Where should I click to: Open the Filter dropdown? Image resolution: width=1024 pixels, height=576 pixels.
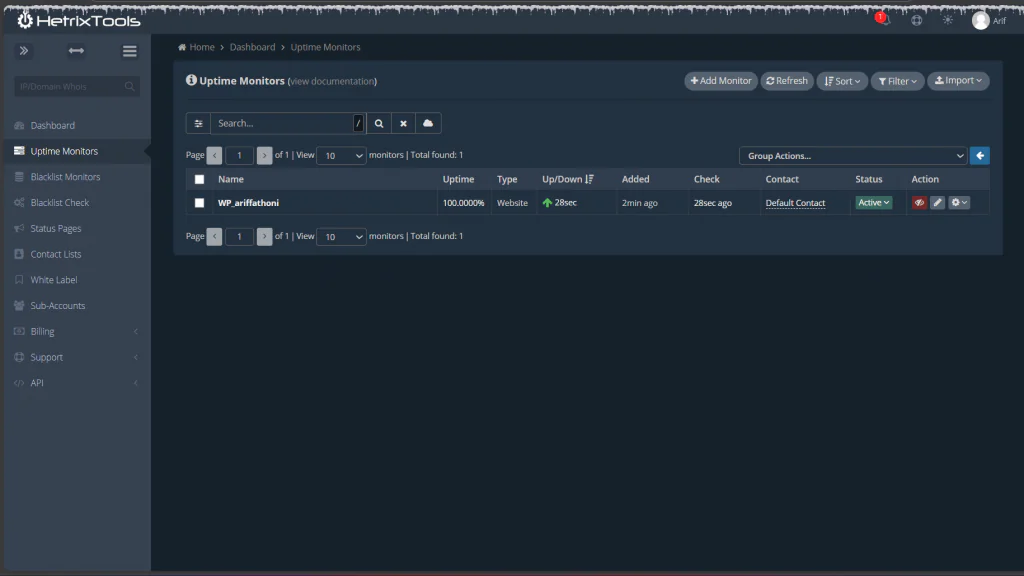pyautogui.click(x=897, y=81)
